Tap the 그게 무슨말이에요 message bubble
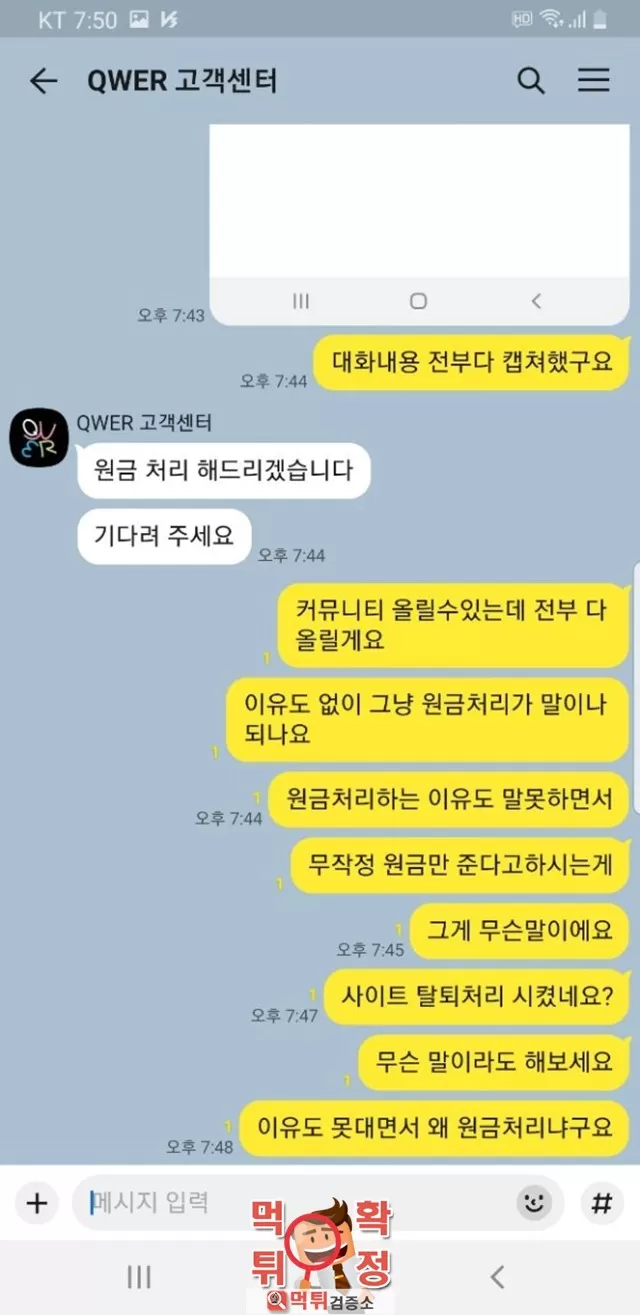Image resolution: width=640 pixels, height=1315 pixels. (x=519, y=931)
